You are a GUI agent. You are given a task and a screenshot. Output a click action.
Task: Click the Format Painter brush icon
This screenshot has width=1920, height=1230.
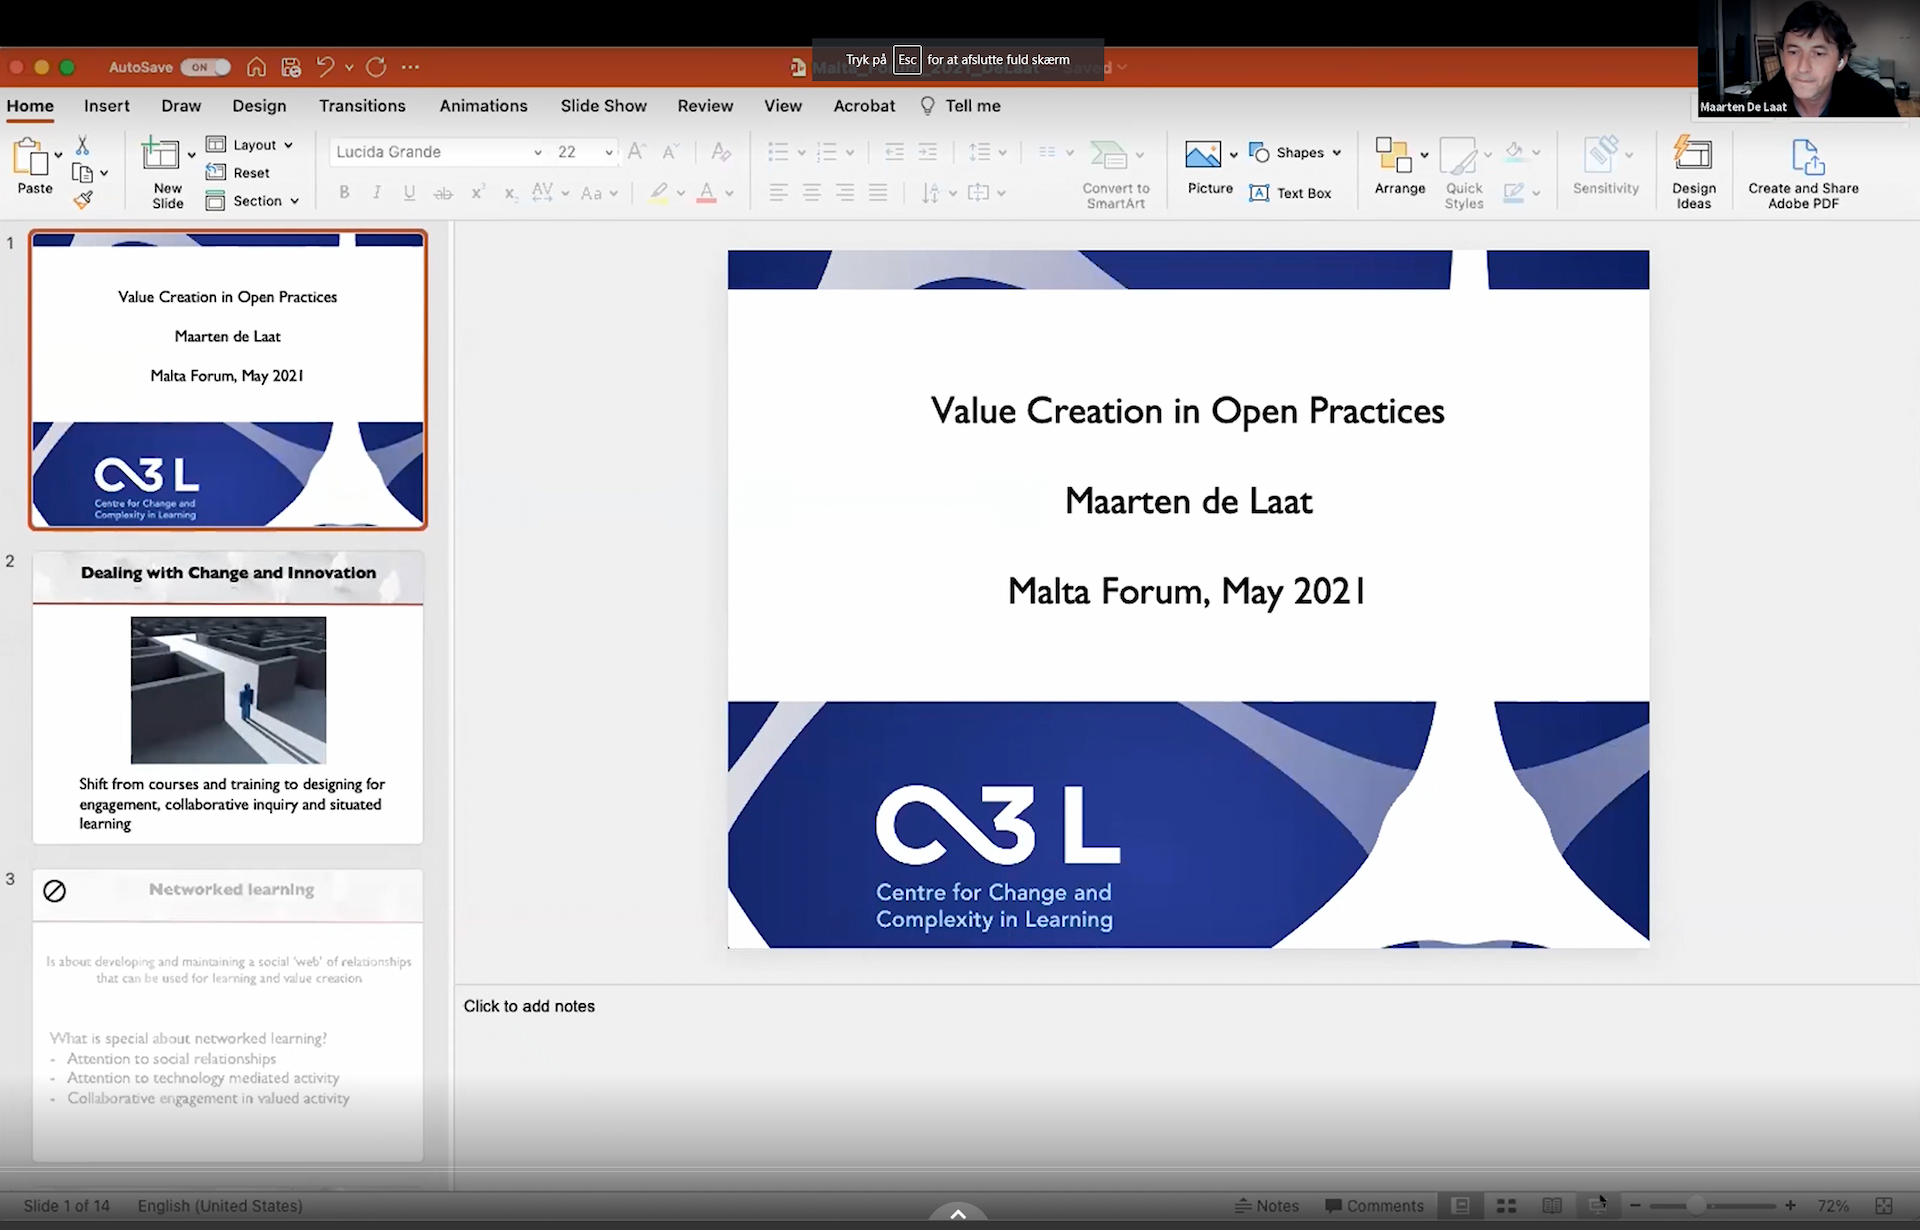coord(83,200)
